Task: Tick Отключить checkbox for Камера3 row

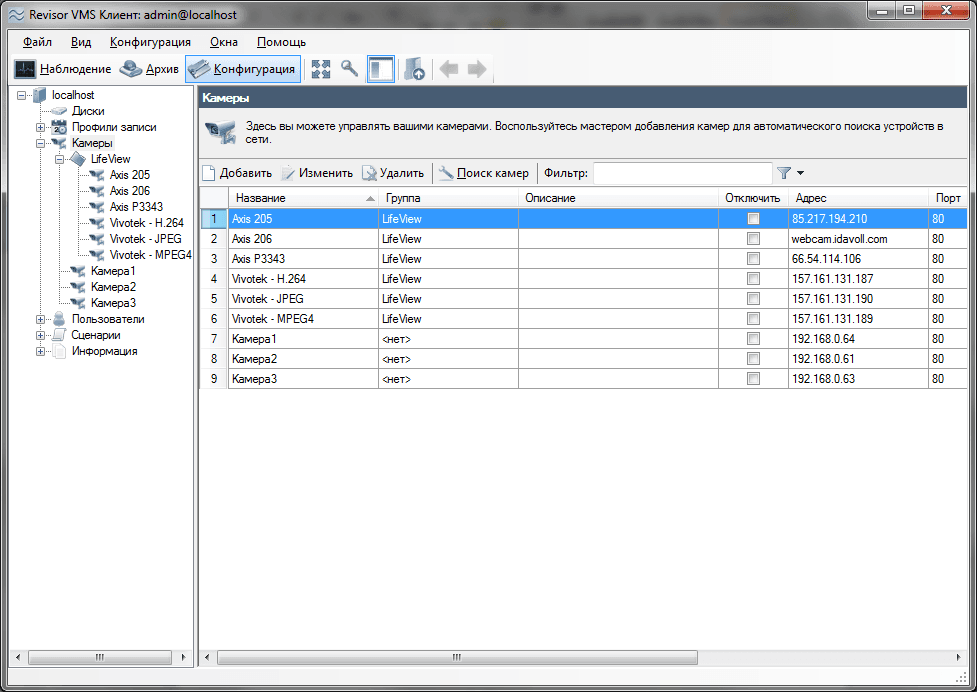Action: click(x=753, y=379)
